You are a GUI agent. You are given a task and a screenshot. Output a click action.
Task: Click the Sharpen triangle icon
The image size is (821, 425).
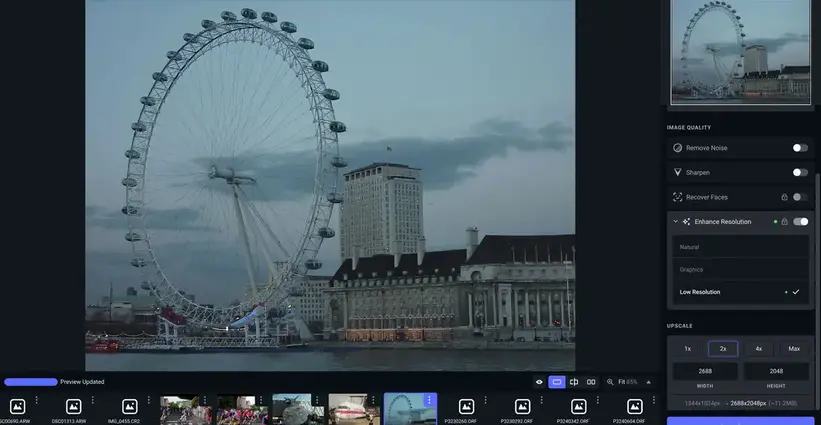[678, 172]
